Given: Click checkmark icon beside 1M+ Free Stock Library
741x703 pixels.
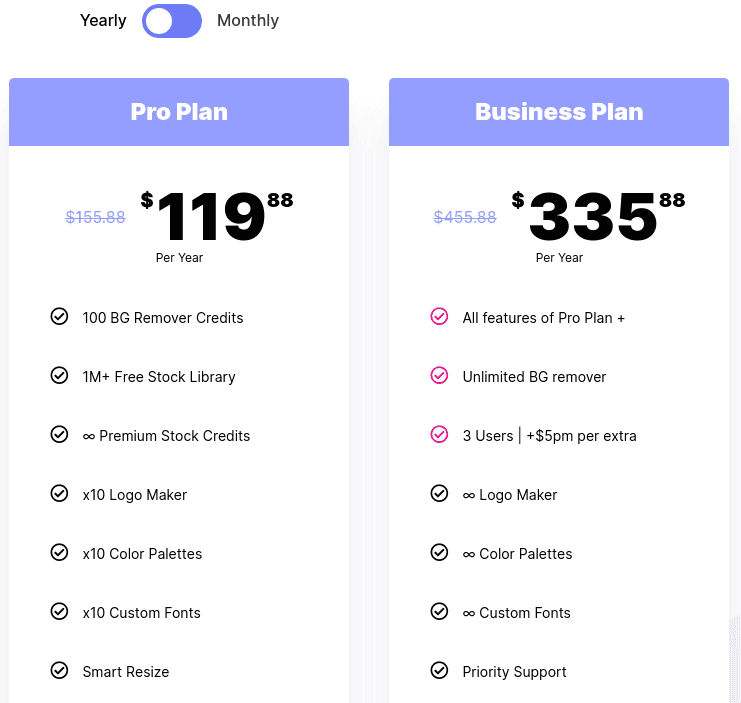Looking at the screenshot, I should click(x=59, y=376).
